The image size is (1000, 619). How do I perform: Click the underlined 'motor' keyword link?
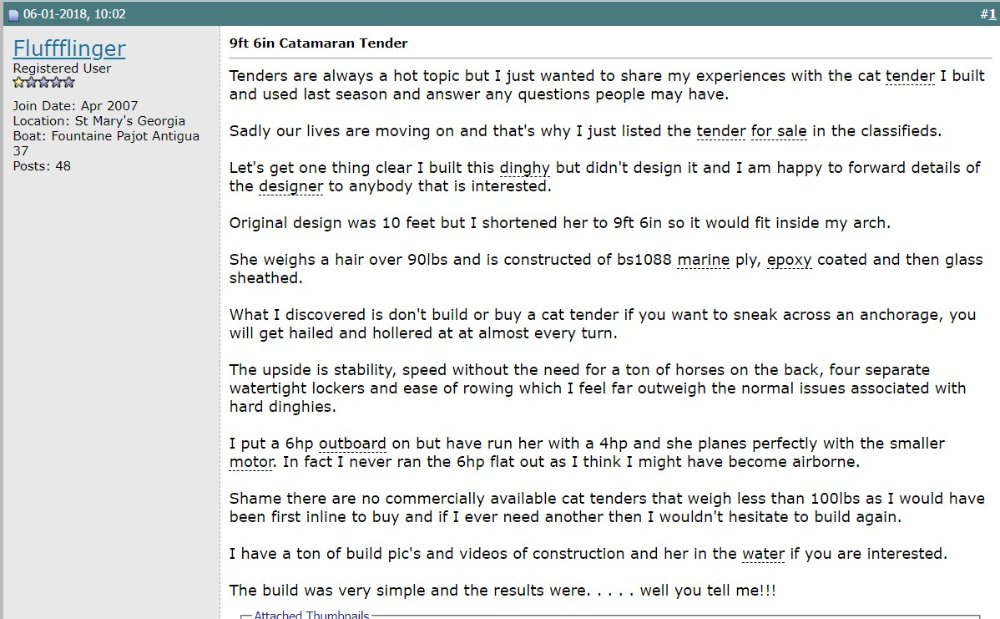(252, 462)
